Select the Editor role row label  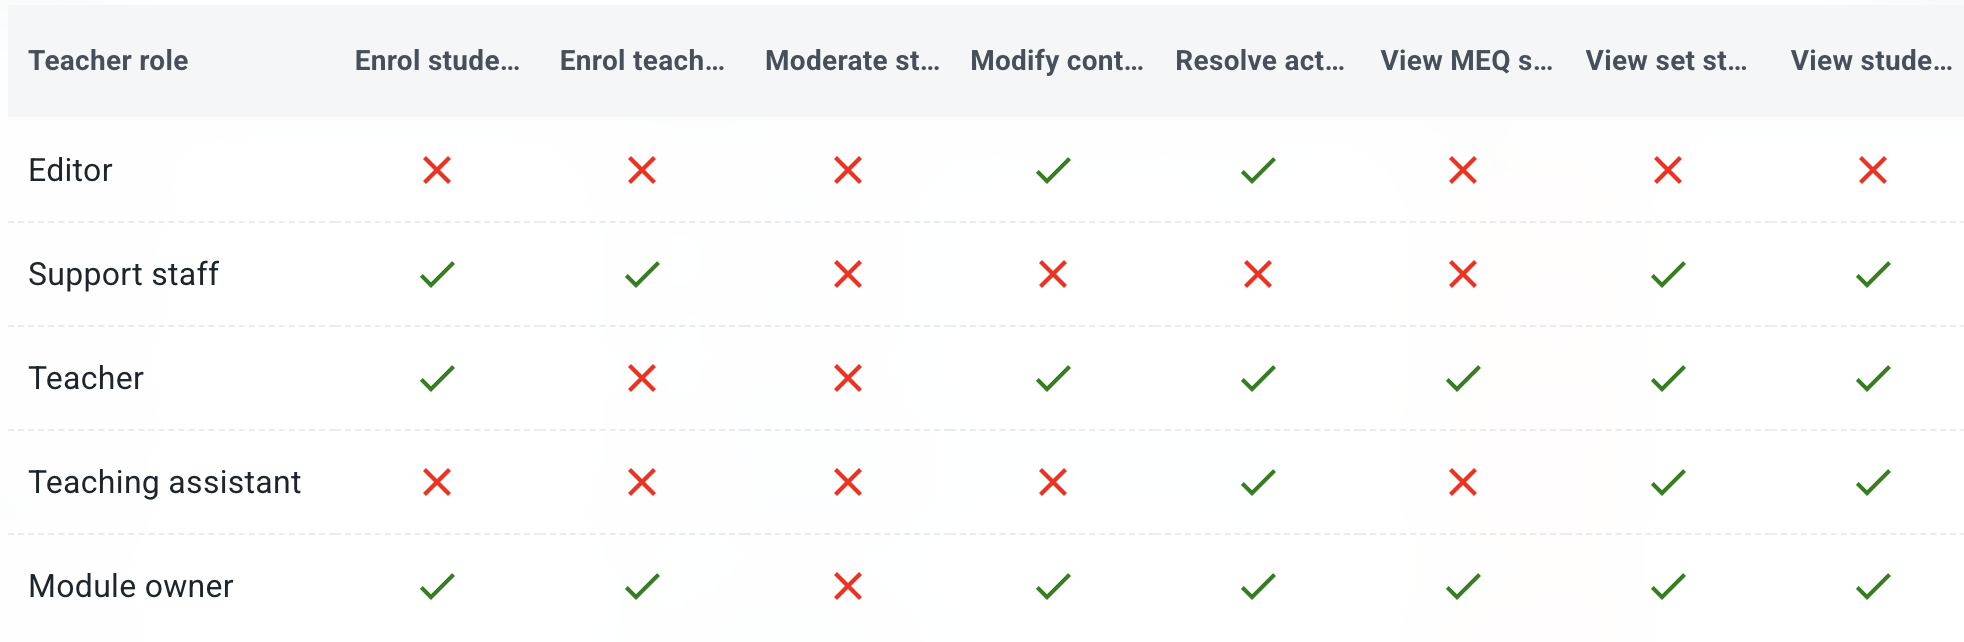[70, 170]
